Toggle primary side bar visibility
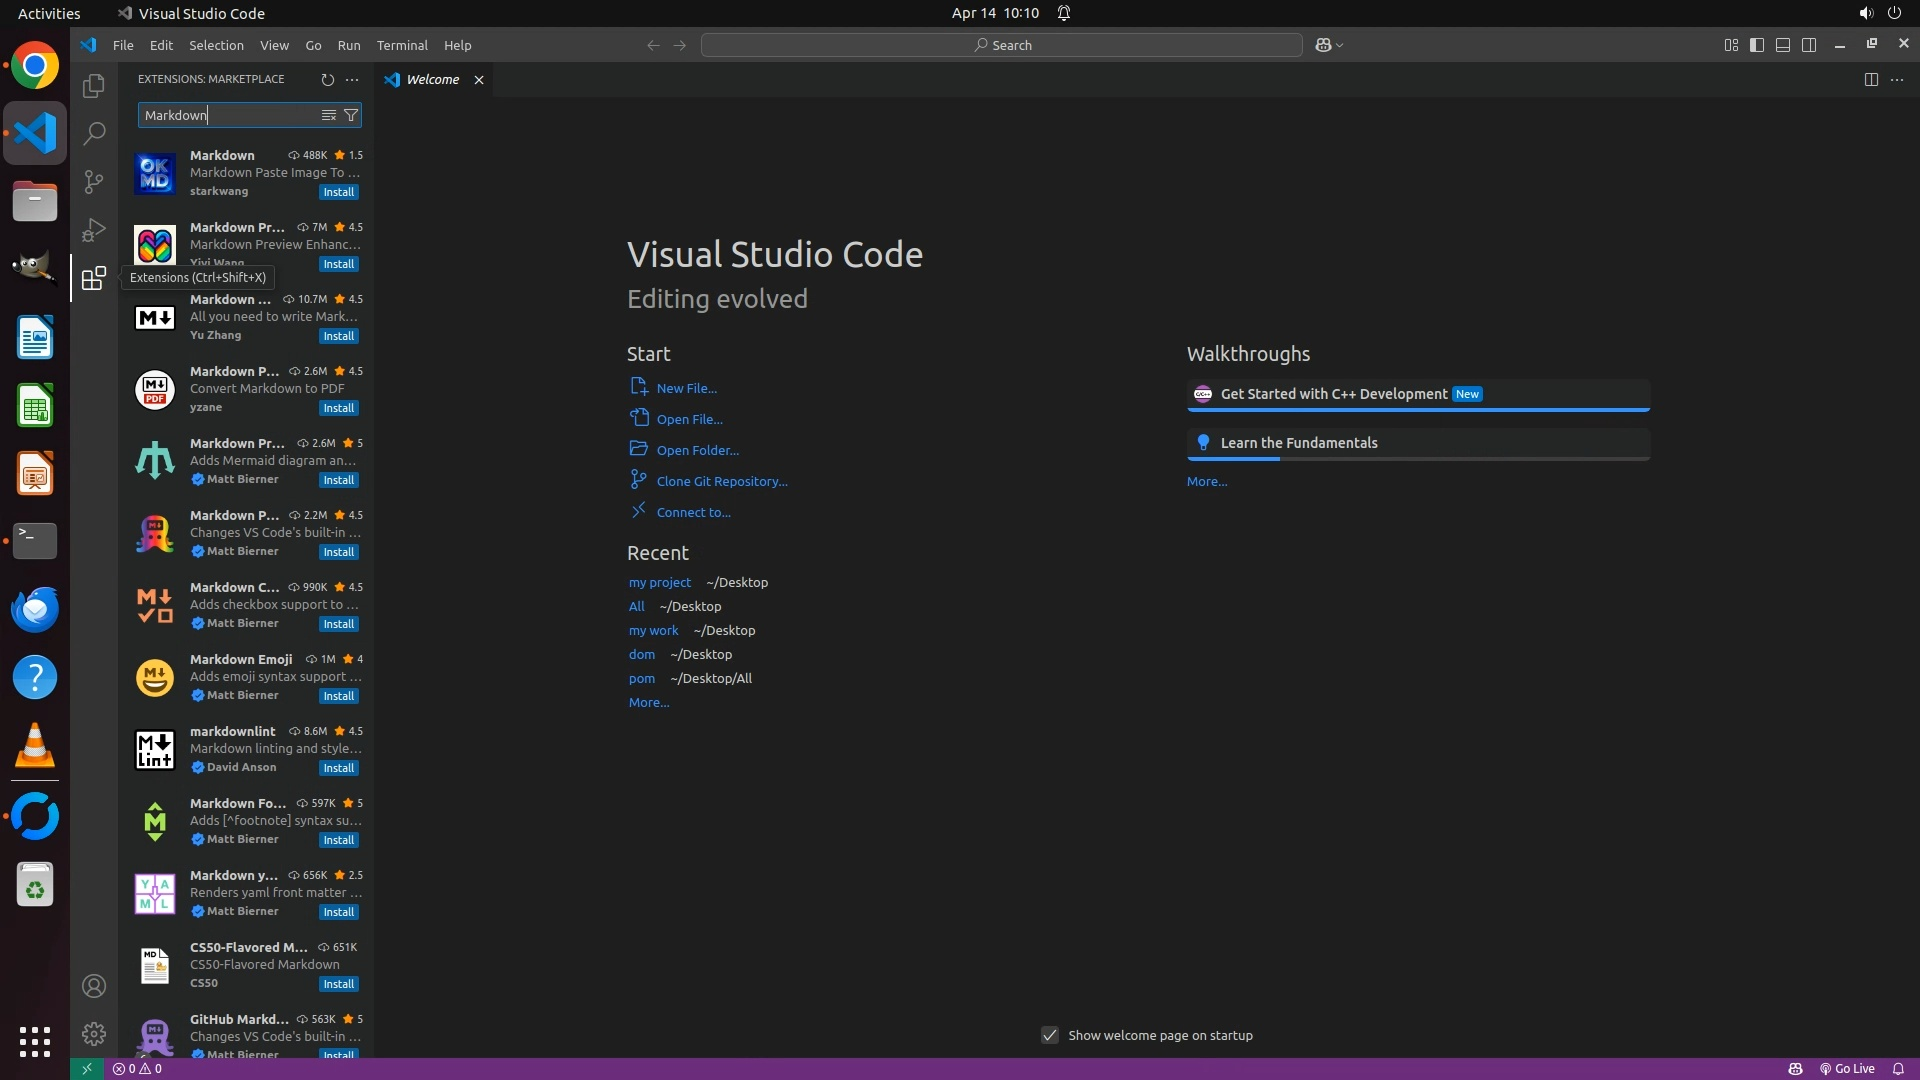 (x=1756, y=45)
